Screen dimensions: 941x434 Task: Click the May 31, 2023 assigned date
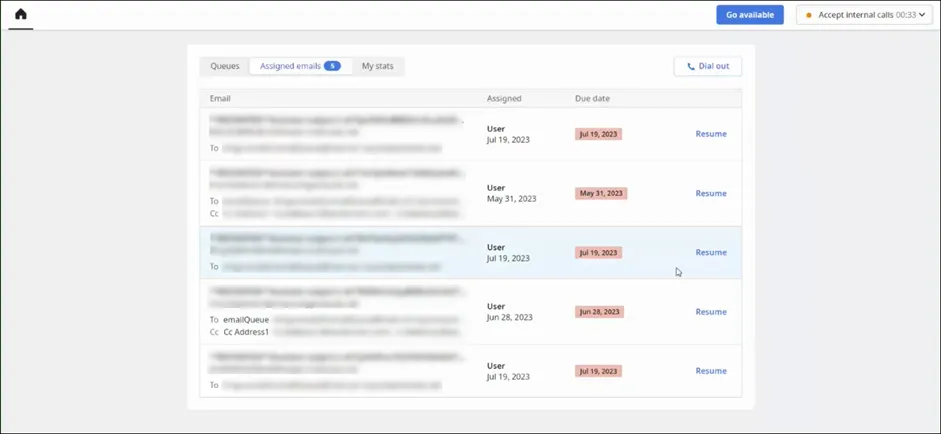(511, 199)
